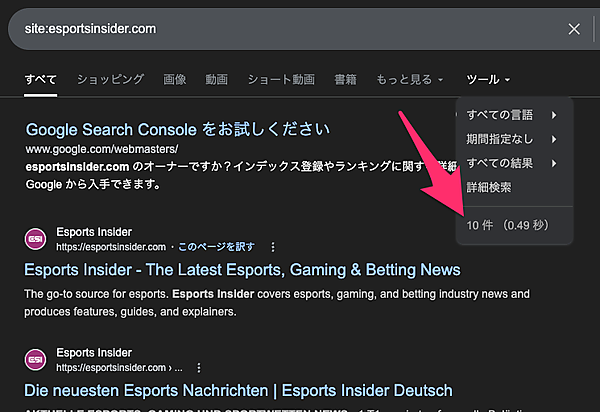The width and height of the screenshot is (600, 412).
Task: Expand the すべての結果 submenu
Action: (514, 163)
